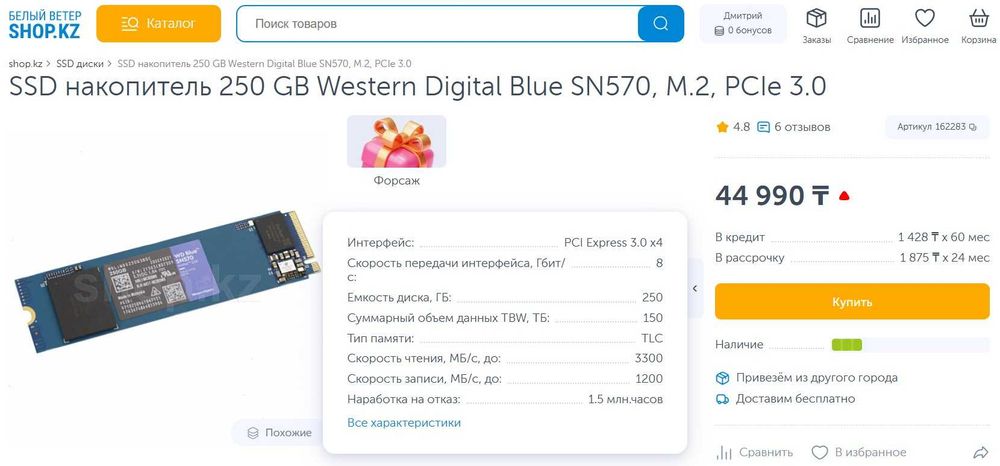
Task: Open the 6 отзывов reviews link
Action: click(x=794, y=127)
